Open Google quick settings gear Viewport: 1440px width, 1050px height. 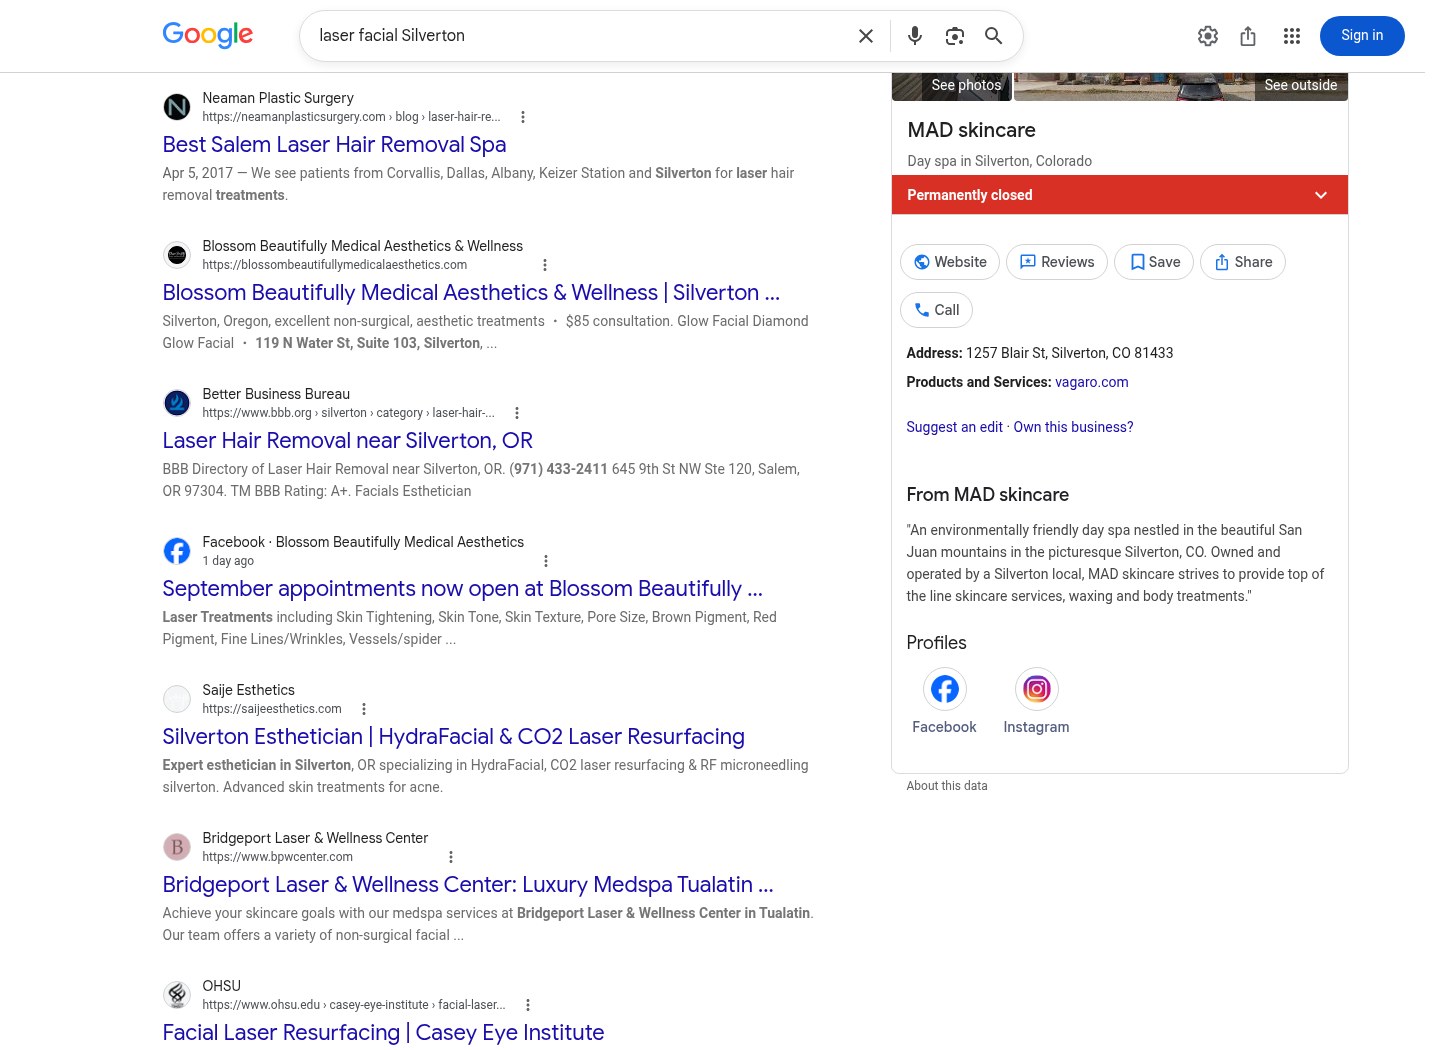pyautogui.click(x=1208, y=36)
